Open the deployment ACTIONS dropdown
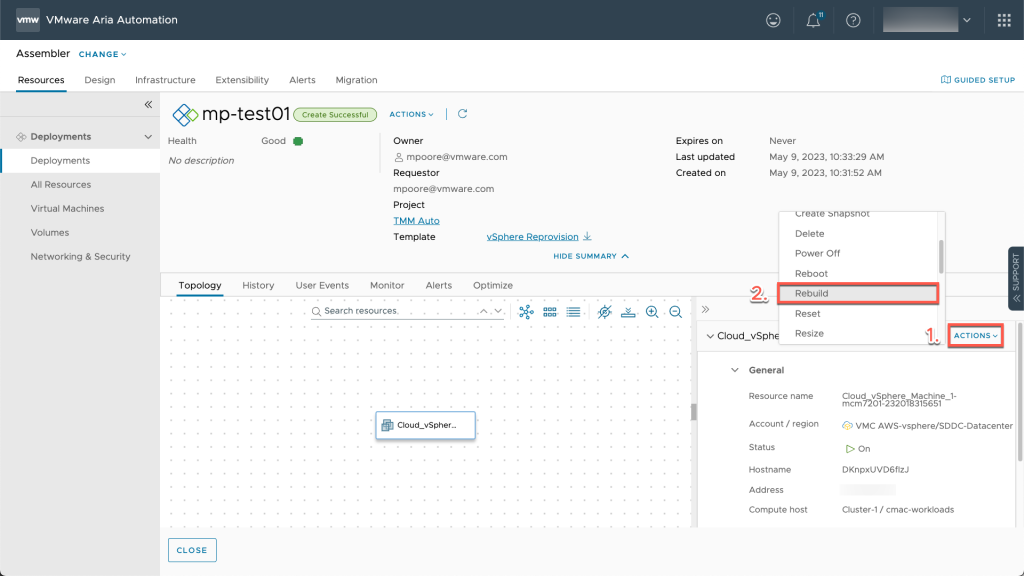The width and height of the screenshot is (1024, 576). point(411,114)
